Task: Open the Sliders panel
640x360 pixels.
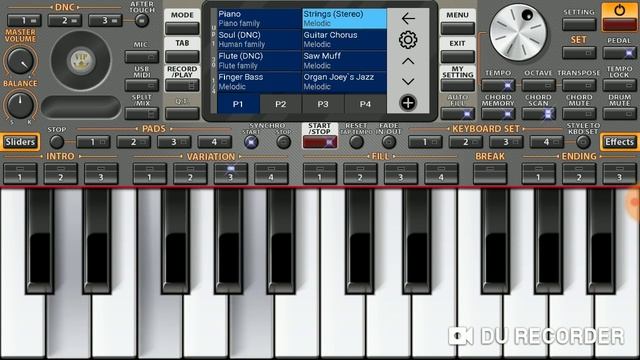Action: [20, 142]
